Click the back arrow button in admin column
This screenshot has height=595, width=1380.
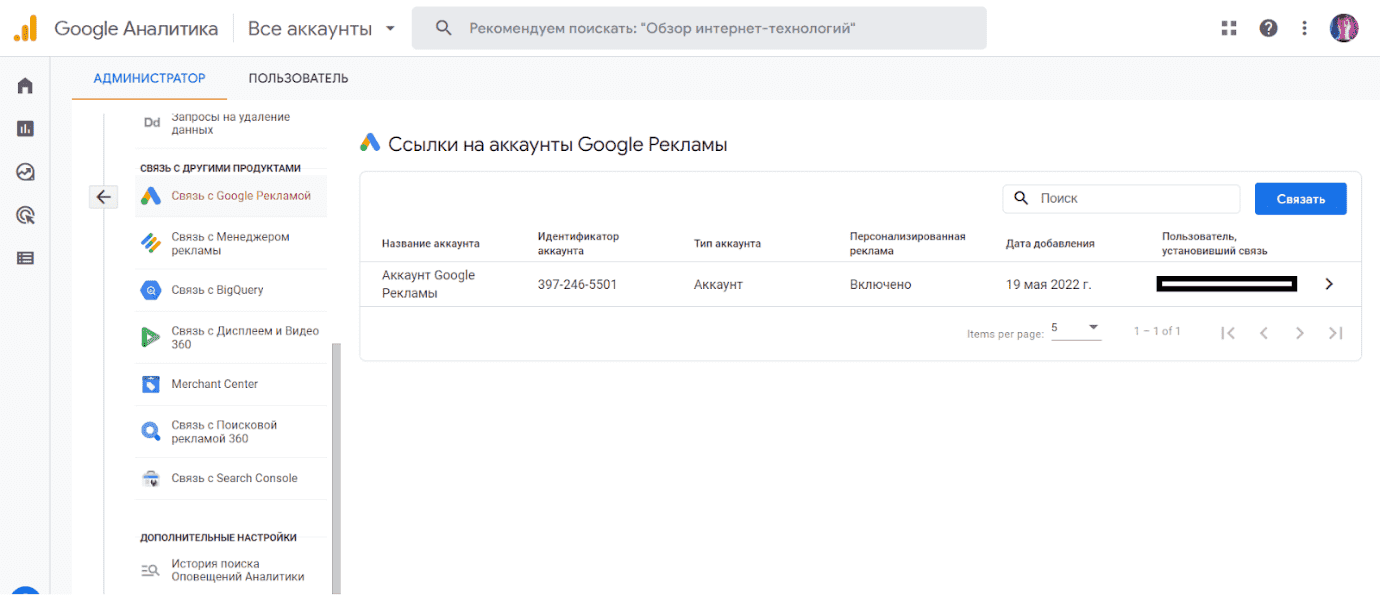104,197
